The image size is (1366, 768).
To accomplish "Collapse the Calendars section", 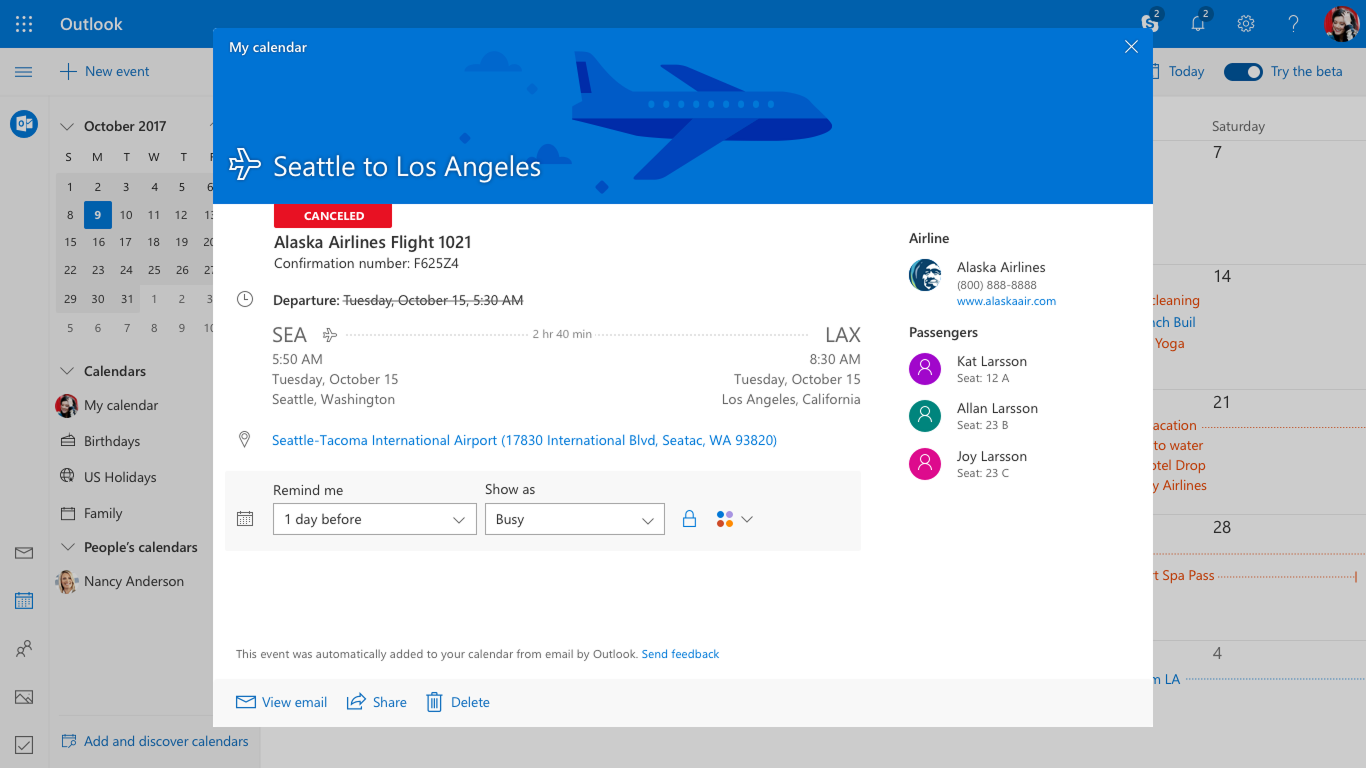I will pos(67,371).
